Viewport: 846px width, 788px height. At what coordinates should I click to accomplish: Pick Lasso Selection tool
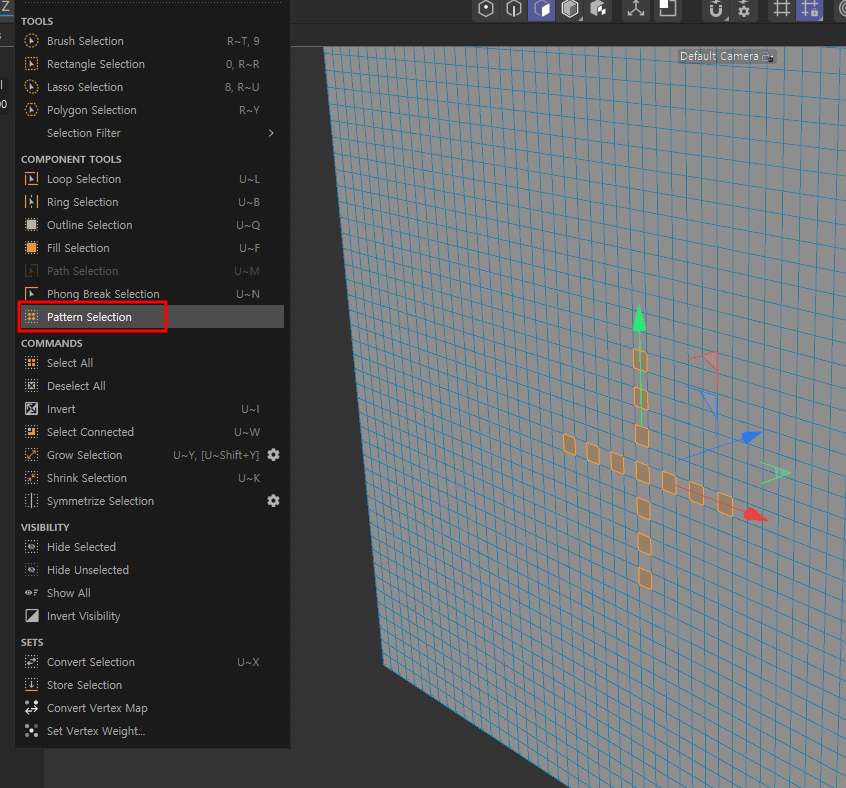[x=153, y=87]
